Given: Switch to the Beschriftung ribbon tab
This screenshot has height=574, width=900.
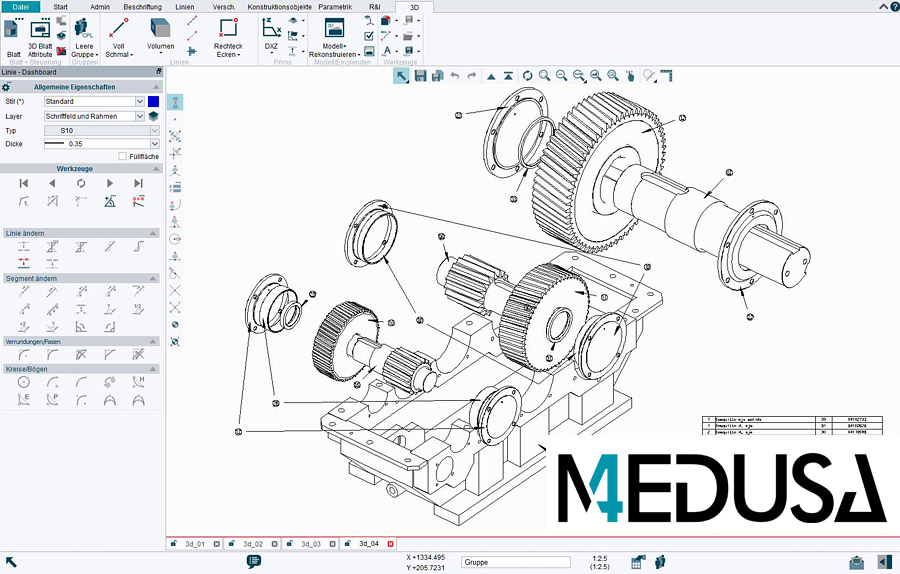Looking at the screenshot, I should tap(142, 7).
